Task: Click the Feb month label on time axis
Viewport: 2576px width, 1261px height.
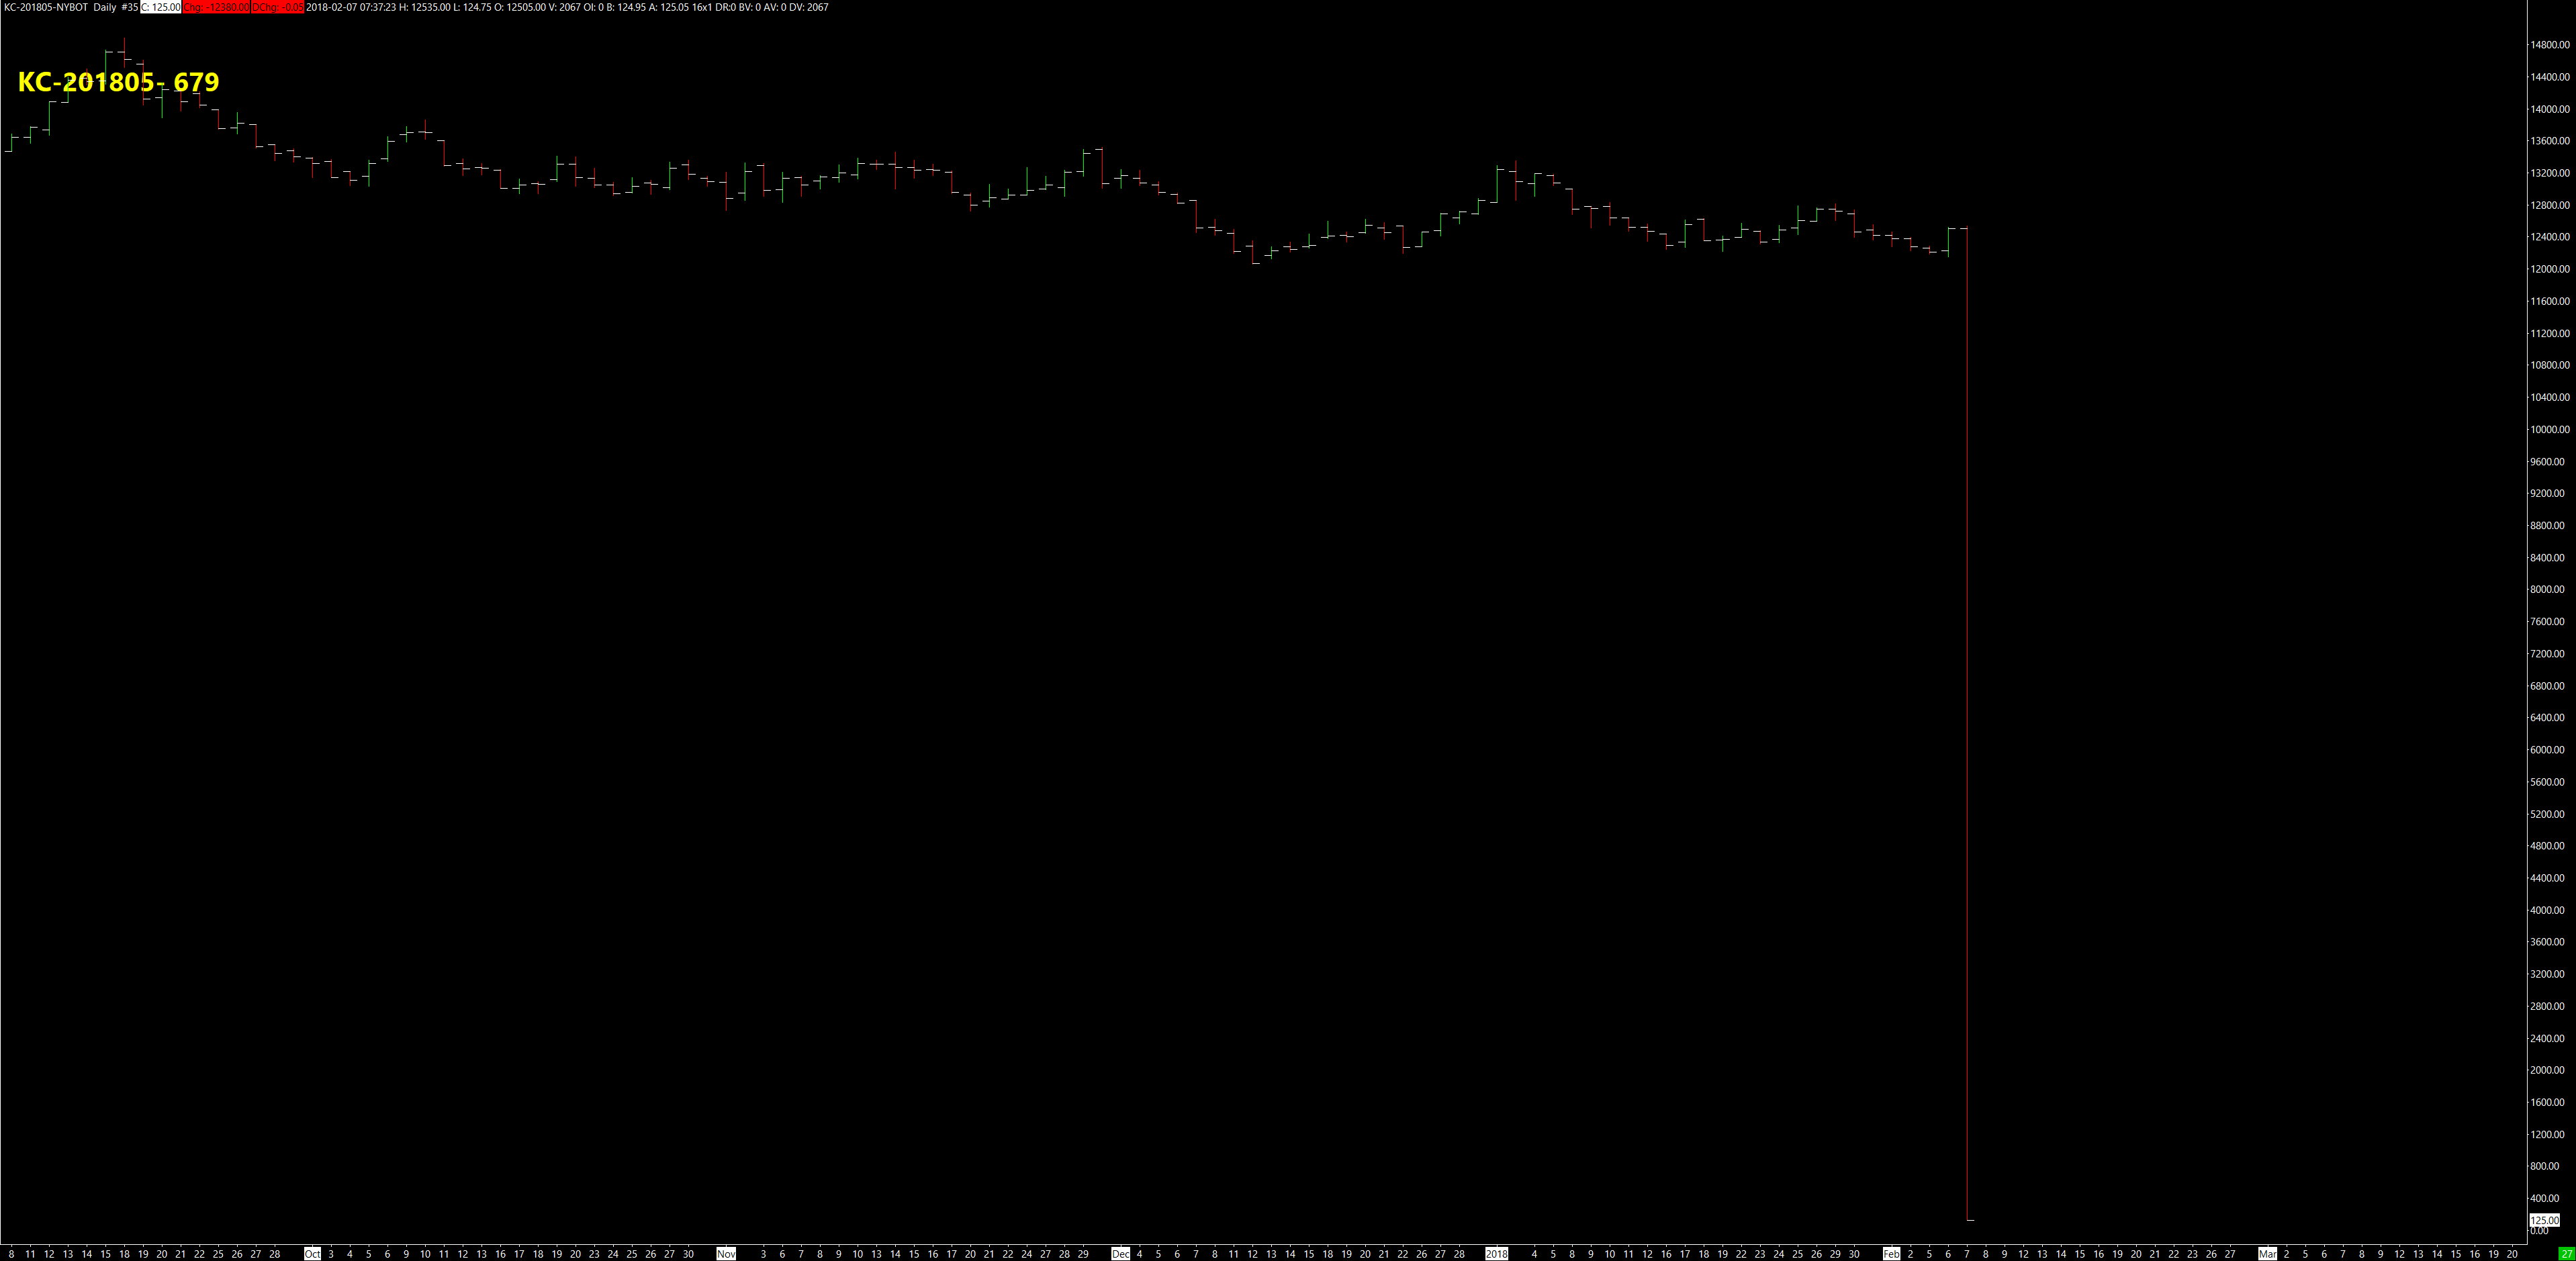Action: click(1891, 1254)
